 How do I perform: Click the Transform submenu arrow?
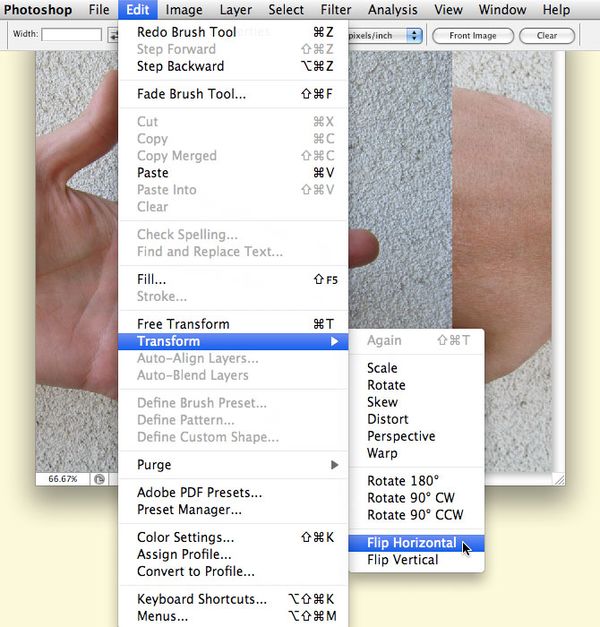click(334, 341)
